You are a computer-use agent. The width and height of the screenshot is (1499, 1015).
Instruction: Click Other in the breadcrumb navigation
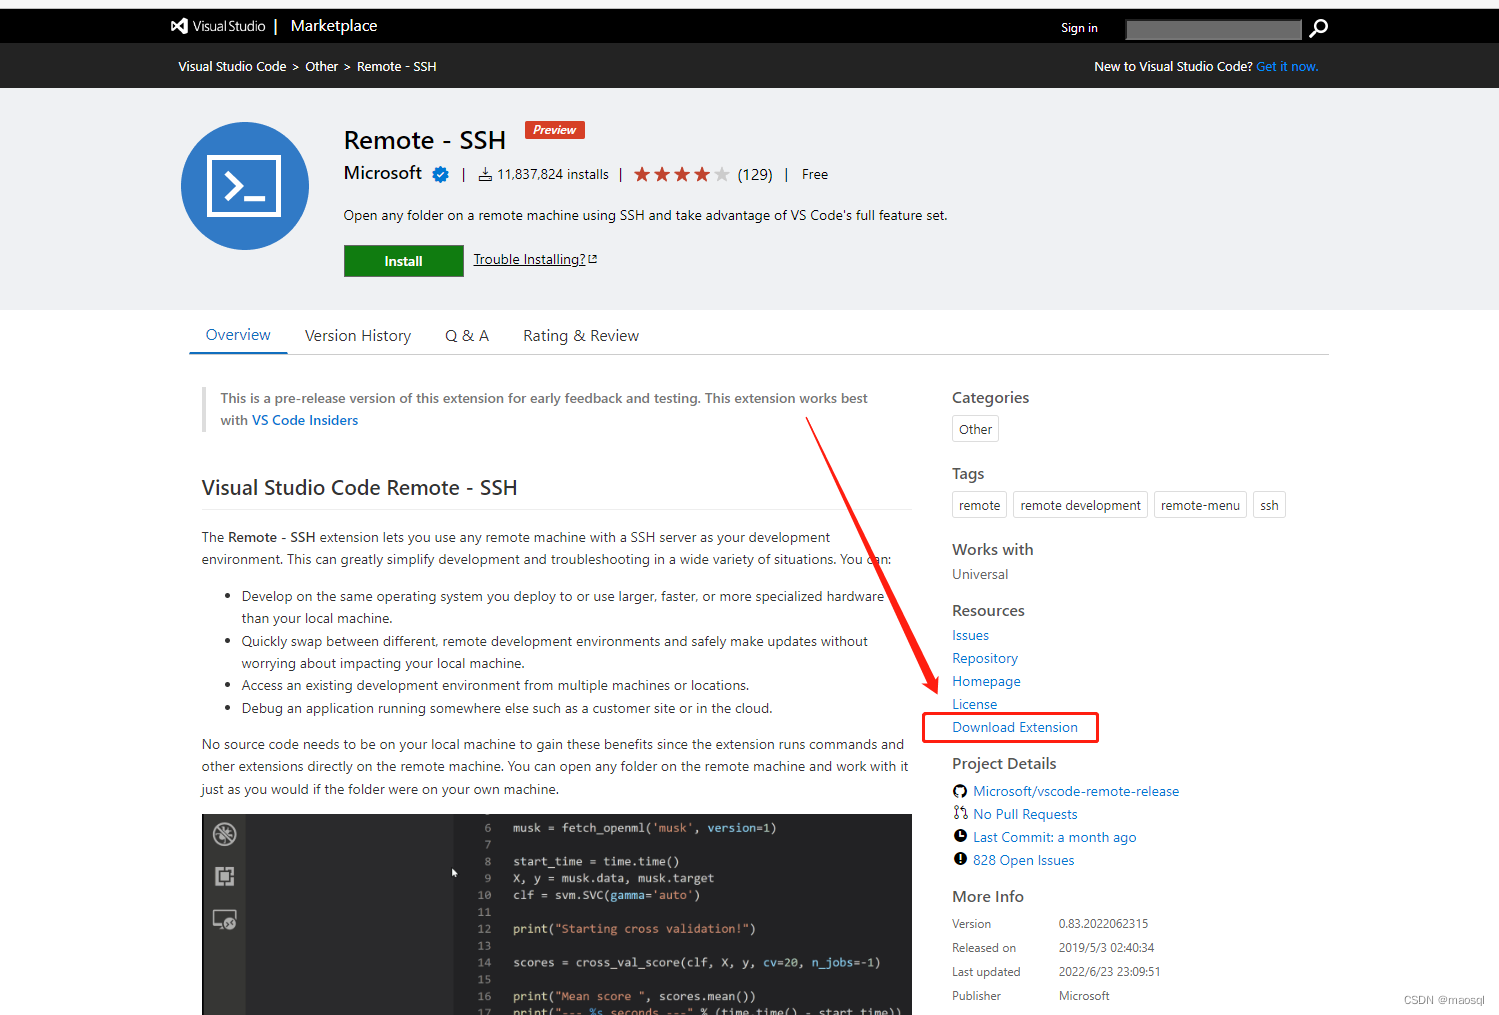321,66
